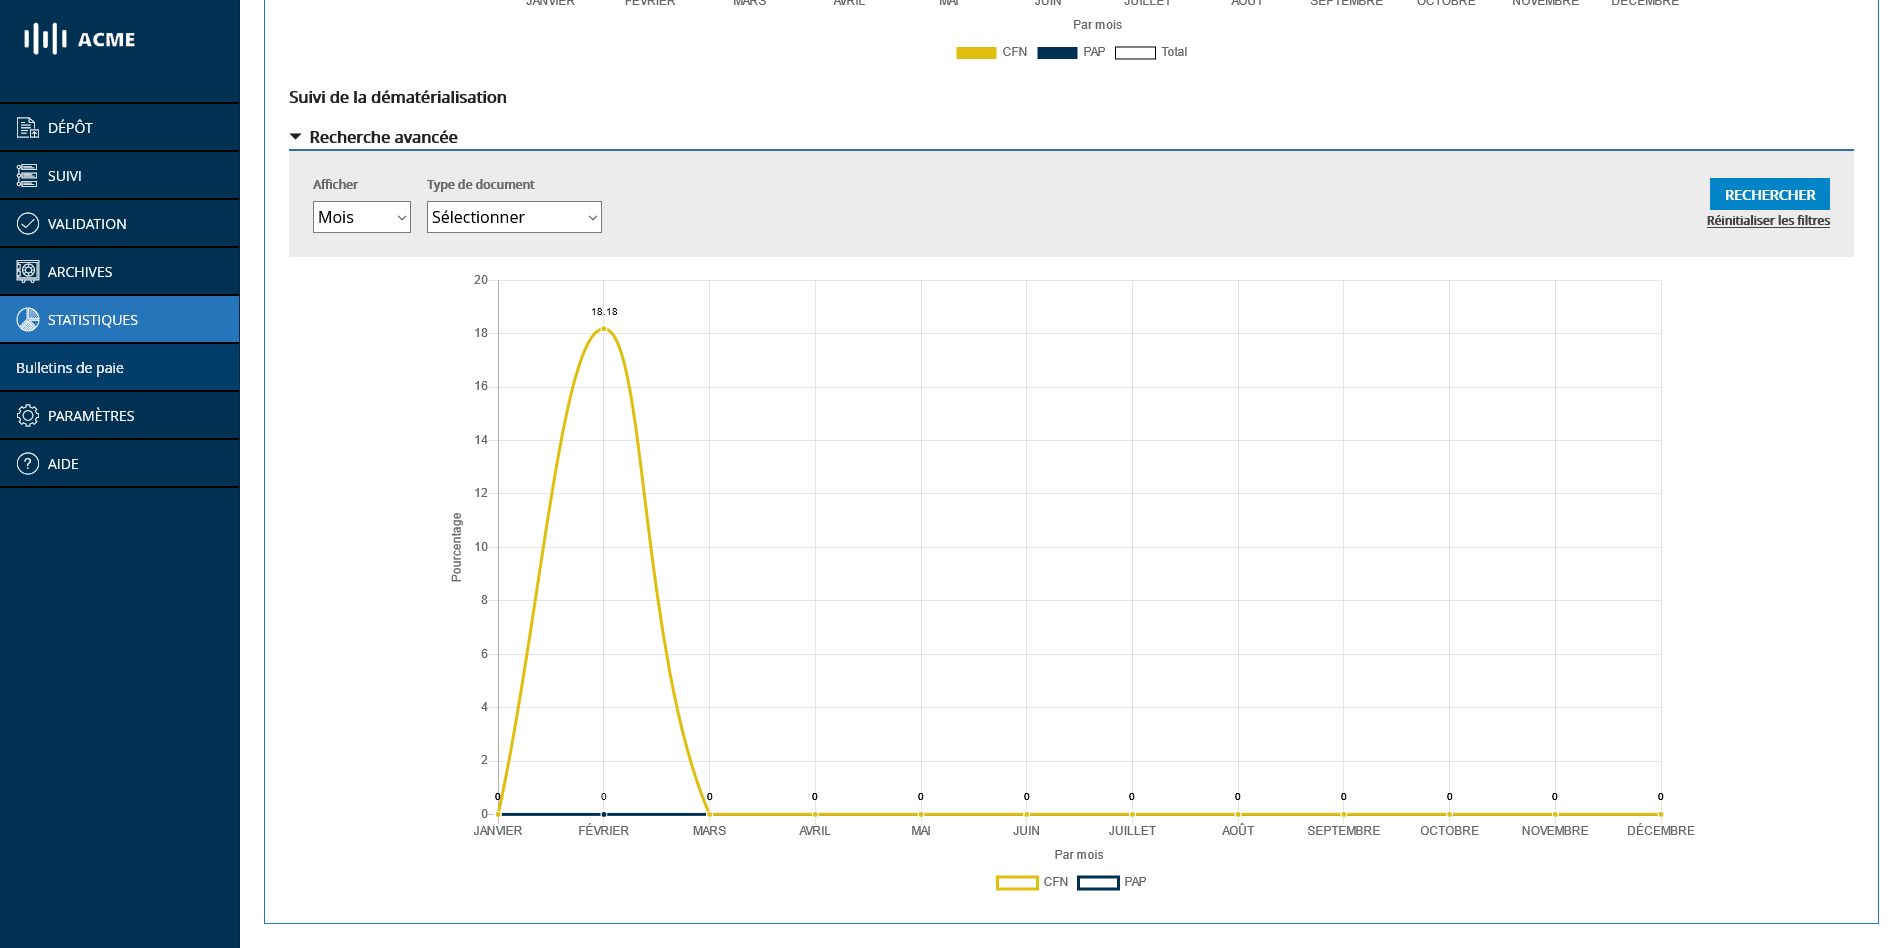Go to the Archives menu entry
The width and height of the screenshot is (1903, 948).
80,271
